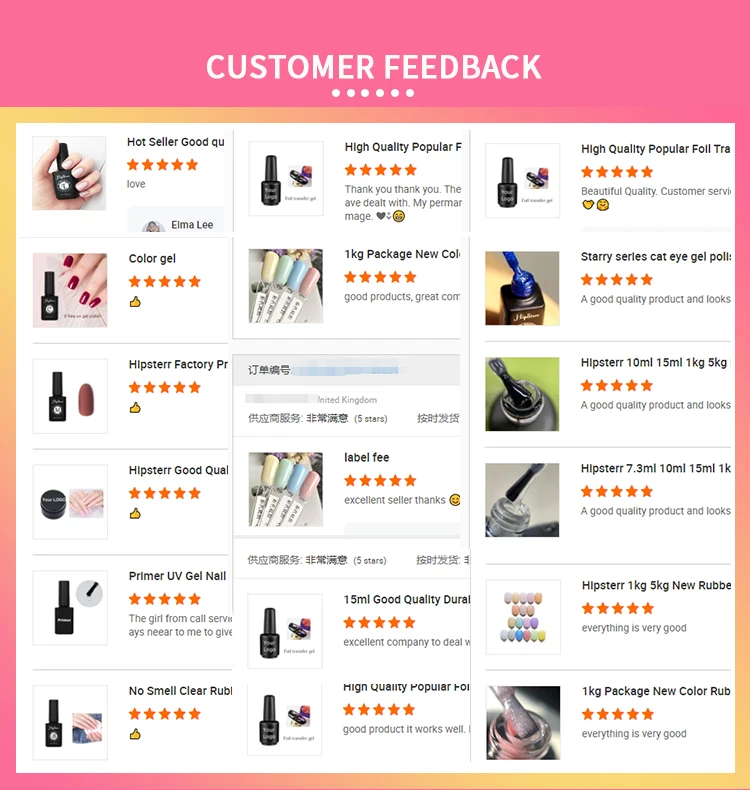
Task: Click the Starry series cat eye gel title
Action: click(x=655, y=256)
